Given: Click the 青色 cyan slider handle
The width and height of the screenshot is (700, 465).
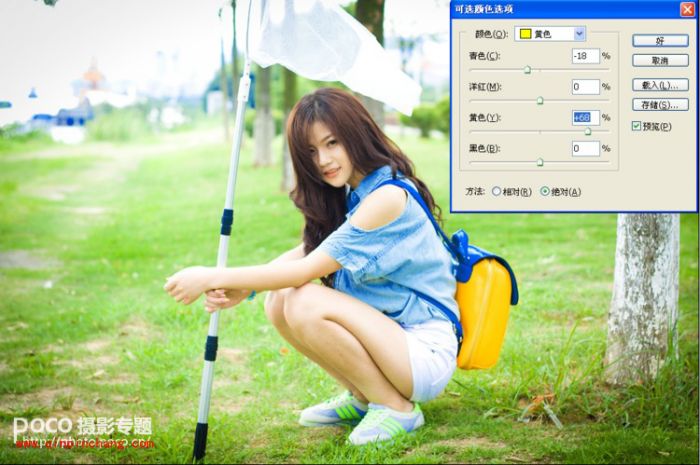Looking at the screenshot, I should pos(527,70).
